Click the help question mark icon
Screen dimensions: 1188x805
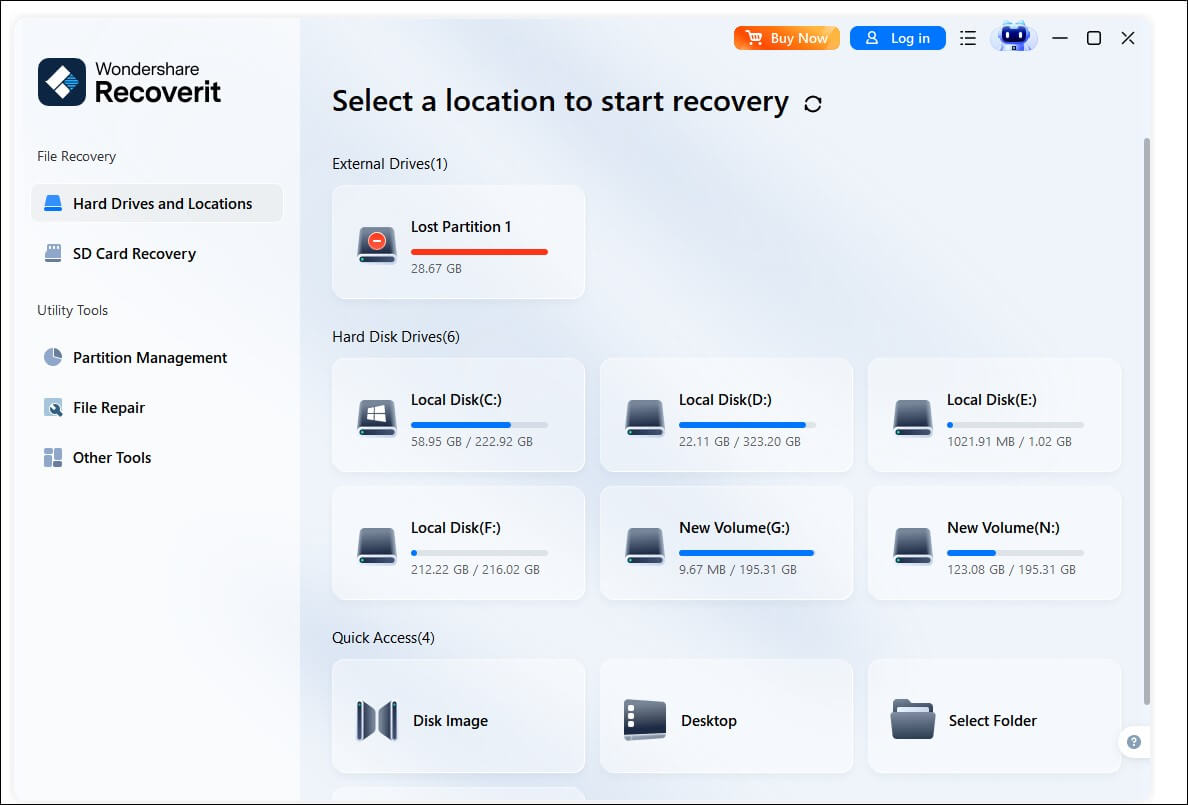(x=1134, y=742)
